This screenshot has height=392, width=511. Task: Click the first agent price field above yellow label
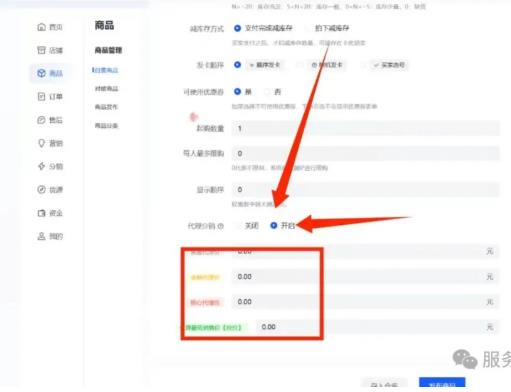coord(364,251)
